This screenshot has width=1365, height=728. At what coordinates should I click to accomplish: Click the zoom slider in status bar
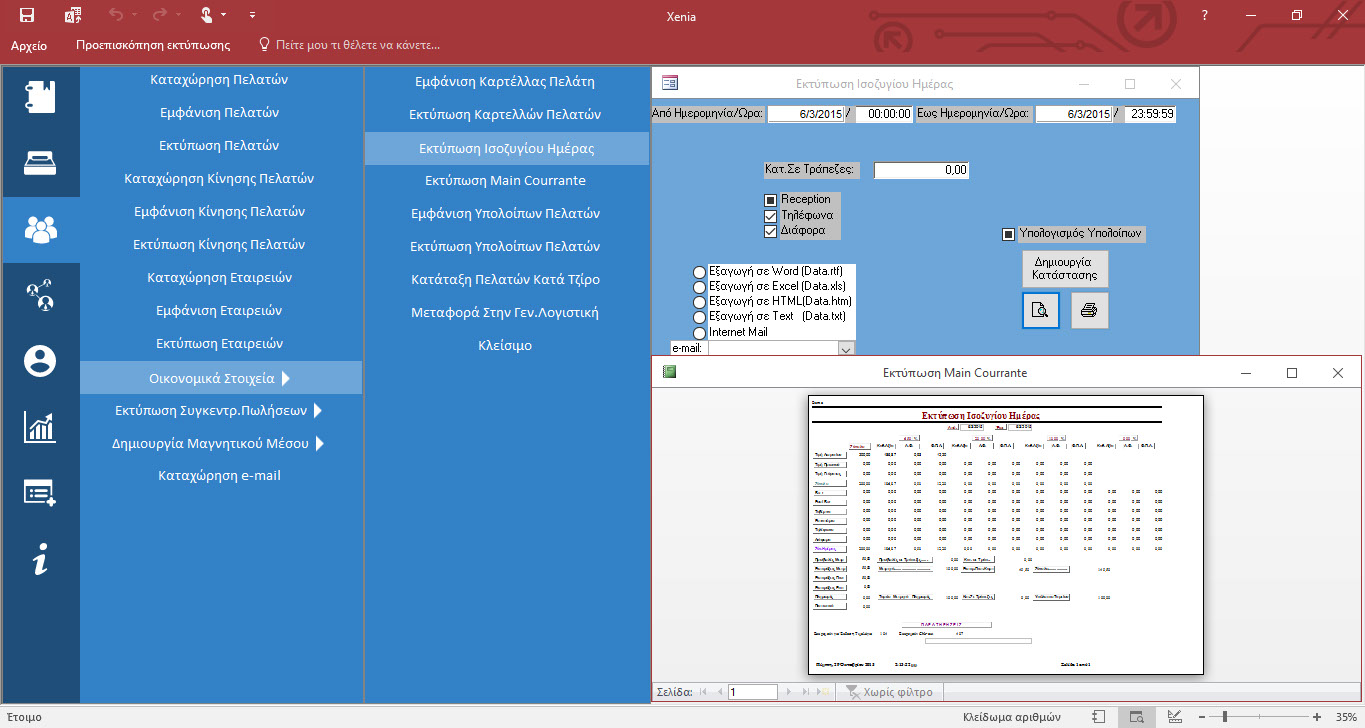[x=1225, y=717]
